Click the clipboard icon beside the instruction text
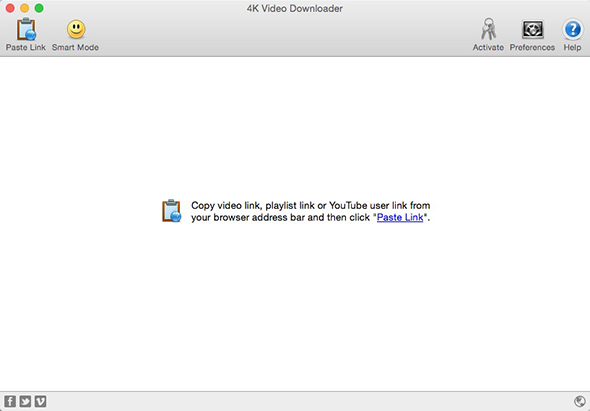The height and width of the screenshot is (411, 590). coord(172,211)
